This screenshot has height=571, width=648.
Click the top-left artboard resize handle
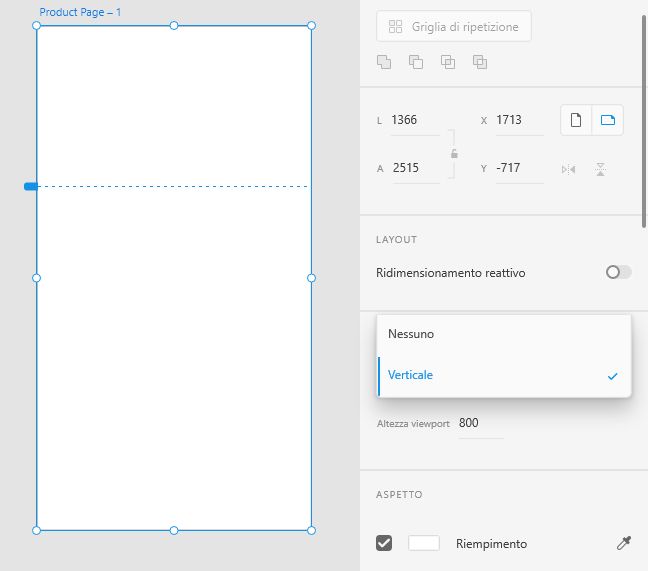point(36,26)
